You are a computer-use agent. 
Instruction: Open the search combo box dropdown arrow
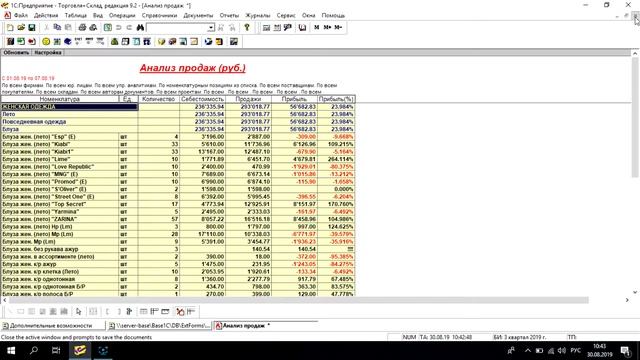click(211, 27)
